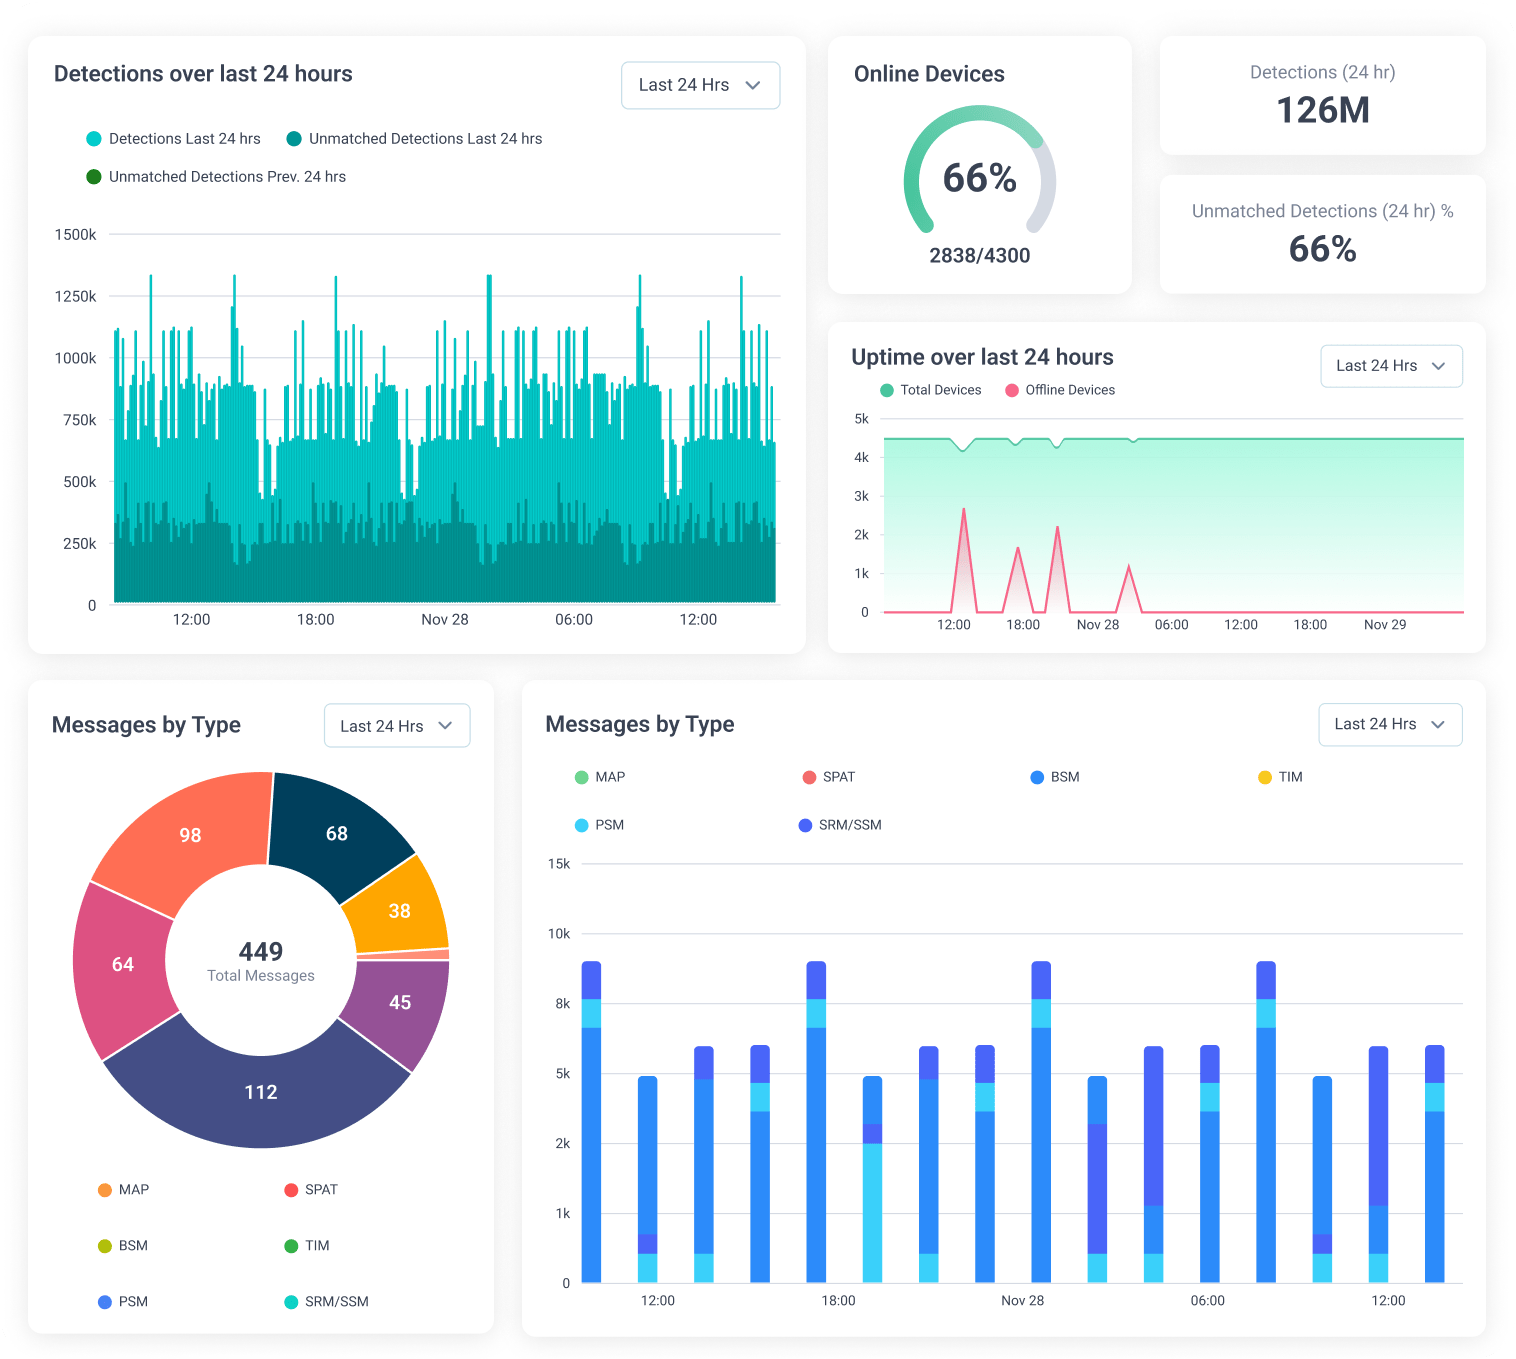Open the Detections (24 hr) 126M metric card
The image size is (1516, 1359).
coord(1322,95)
